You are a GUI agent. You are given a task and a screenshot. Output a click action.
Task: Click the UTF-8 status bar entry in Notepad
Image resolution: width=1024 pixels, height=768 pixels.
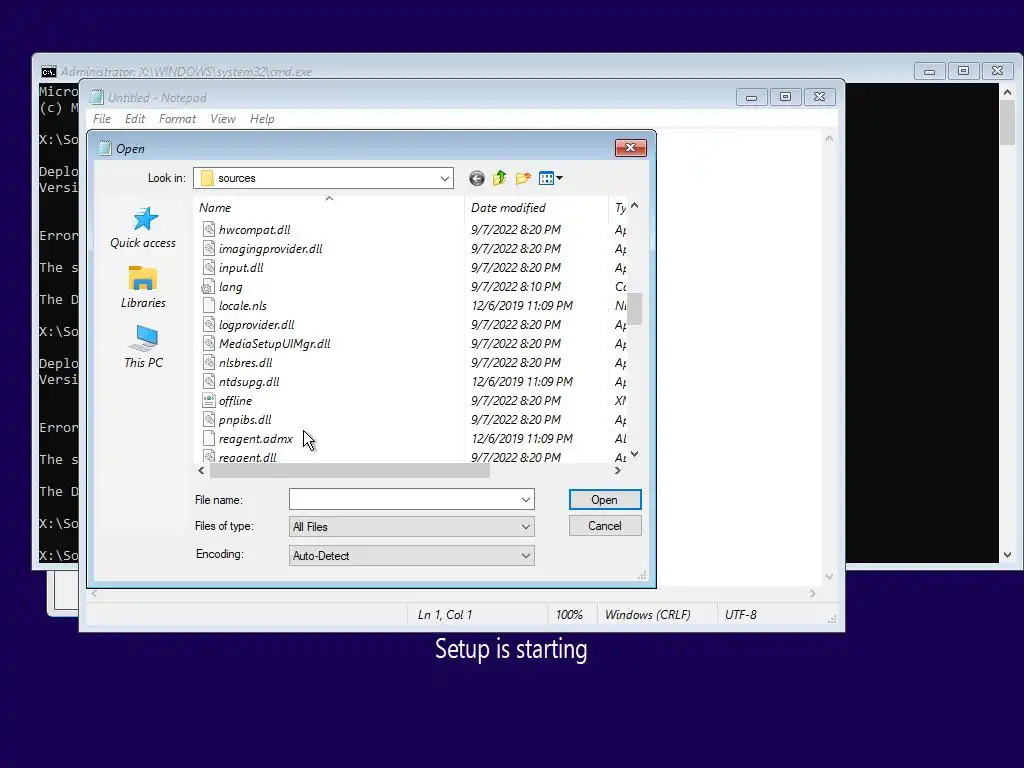tap(741, 615)
